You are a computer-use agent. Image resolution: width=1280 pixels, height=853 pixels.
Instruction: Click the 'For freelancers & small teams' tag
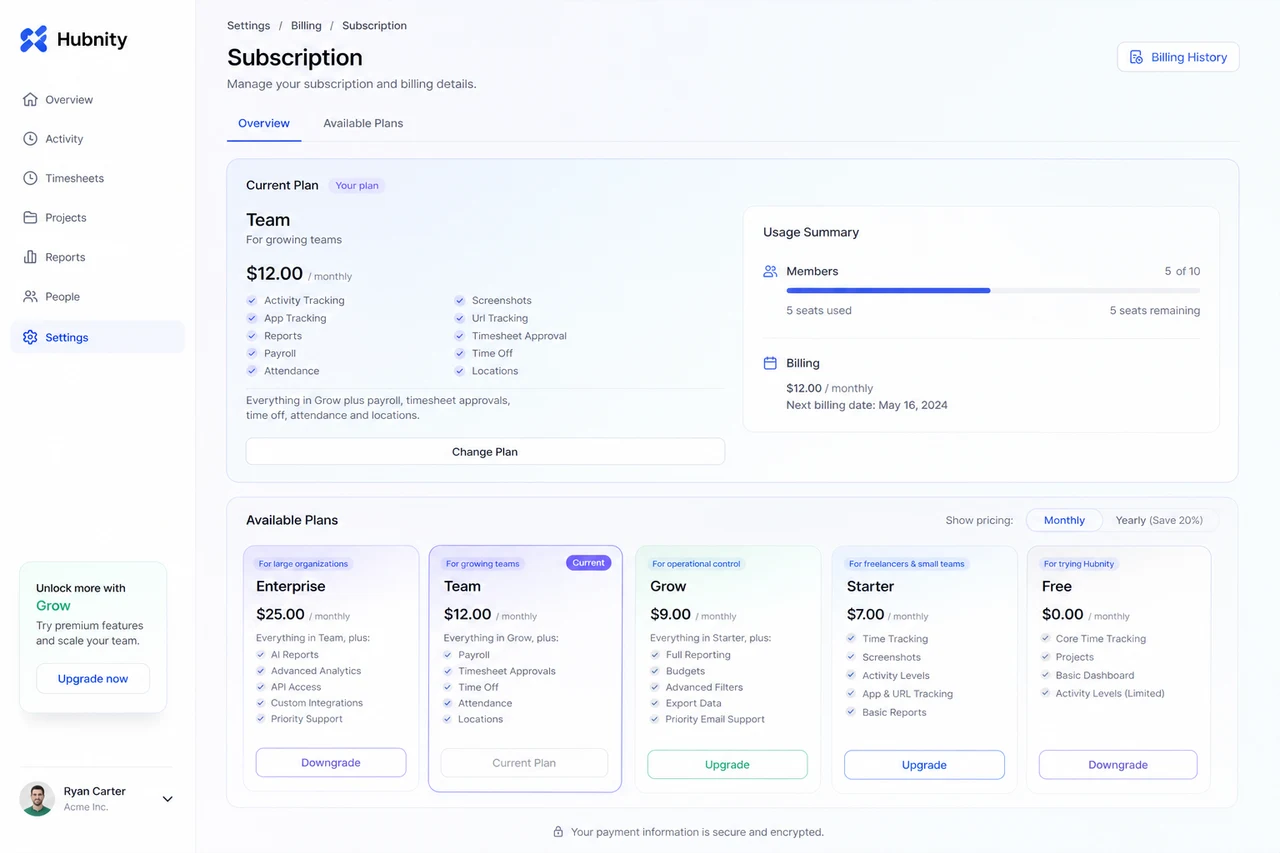coord(907,564)
